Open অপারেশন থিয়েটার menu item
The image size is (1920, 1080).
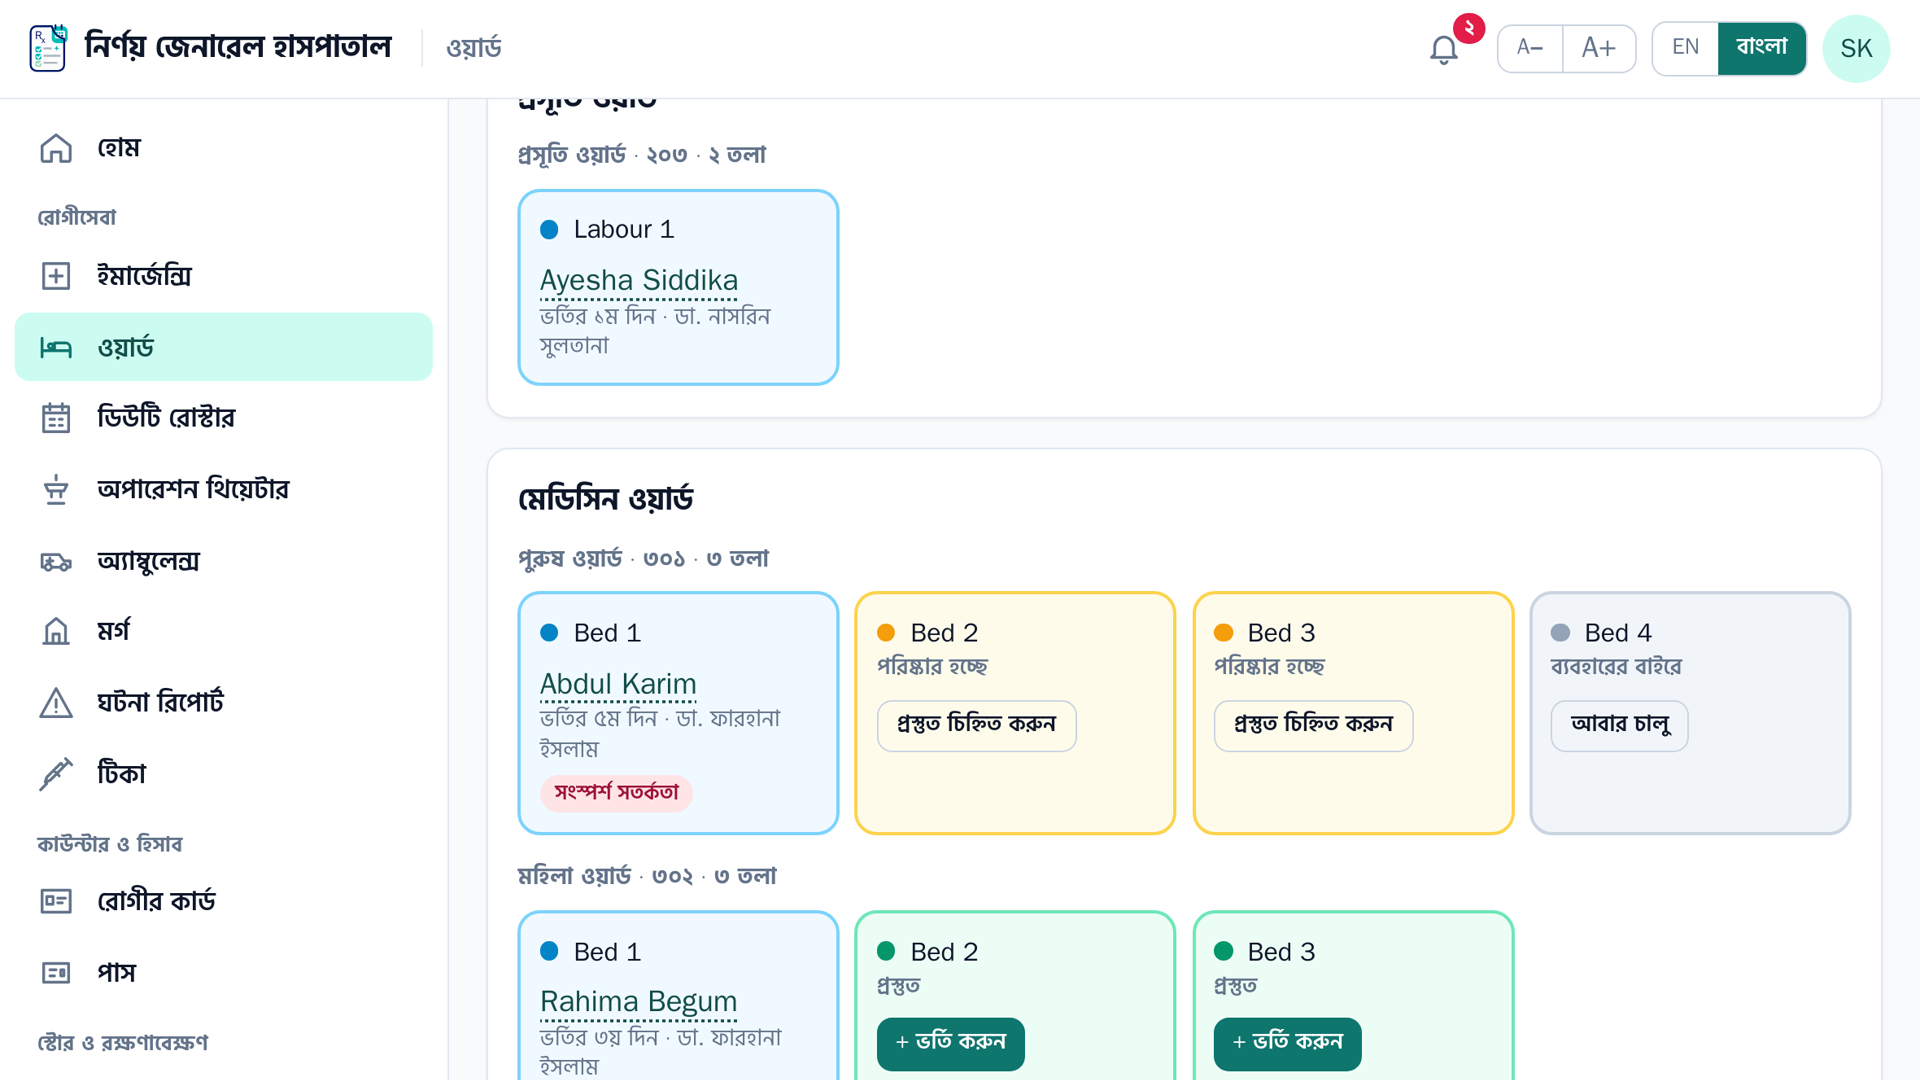pyautogui.click(x=224, y=489)
